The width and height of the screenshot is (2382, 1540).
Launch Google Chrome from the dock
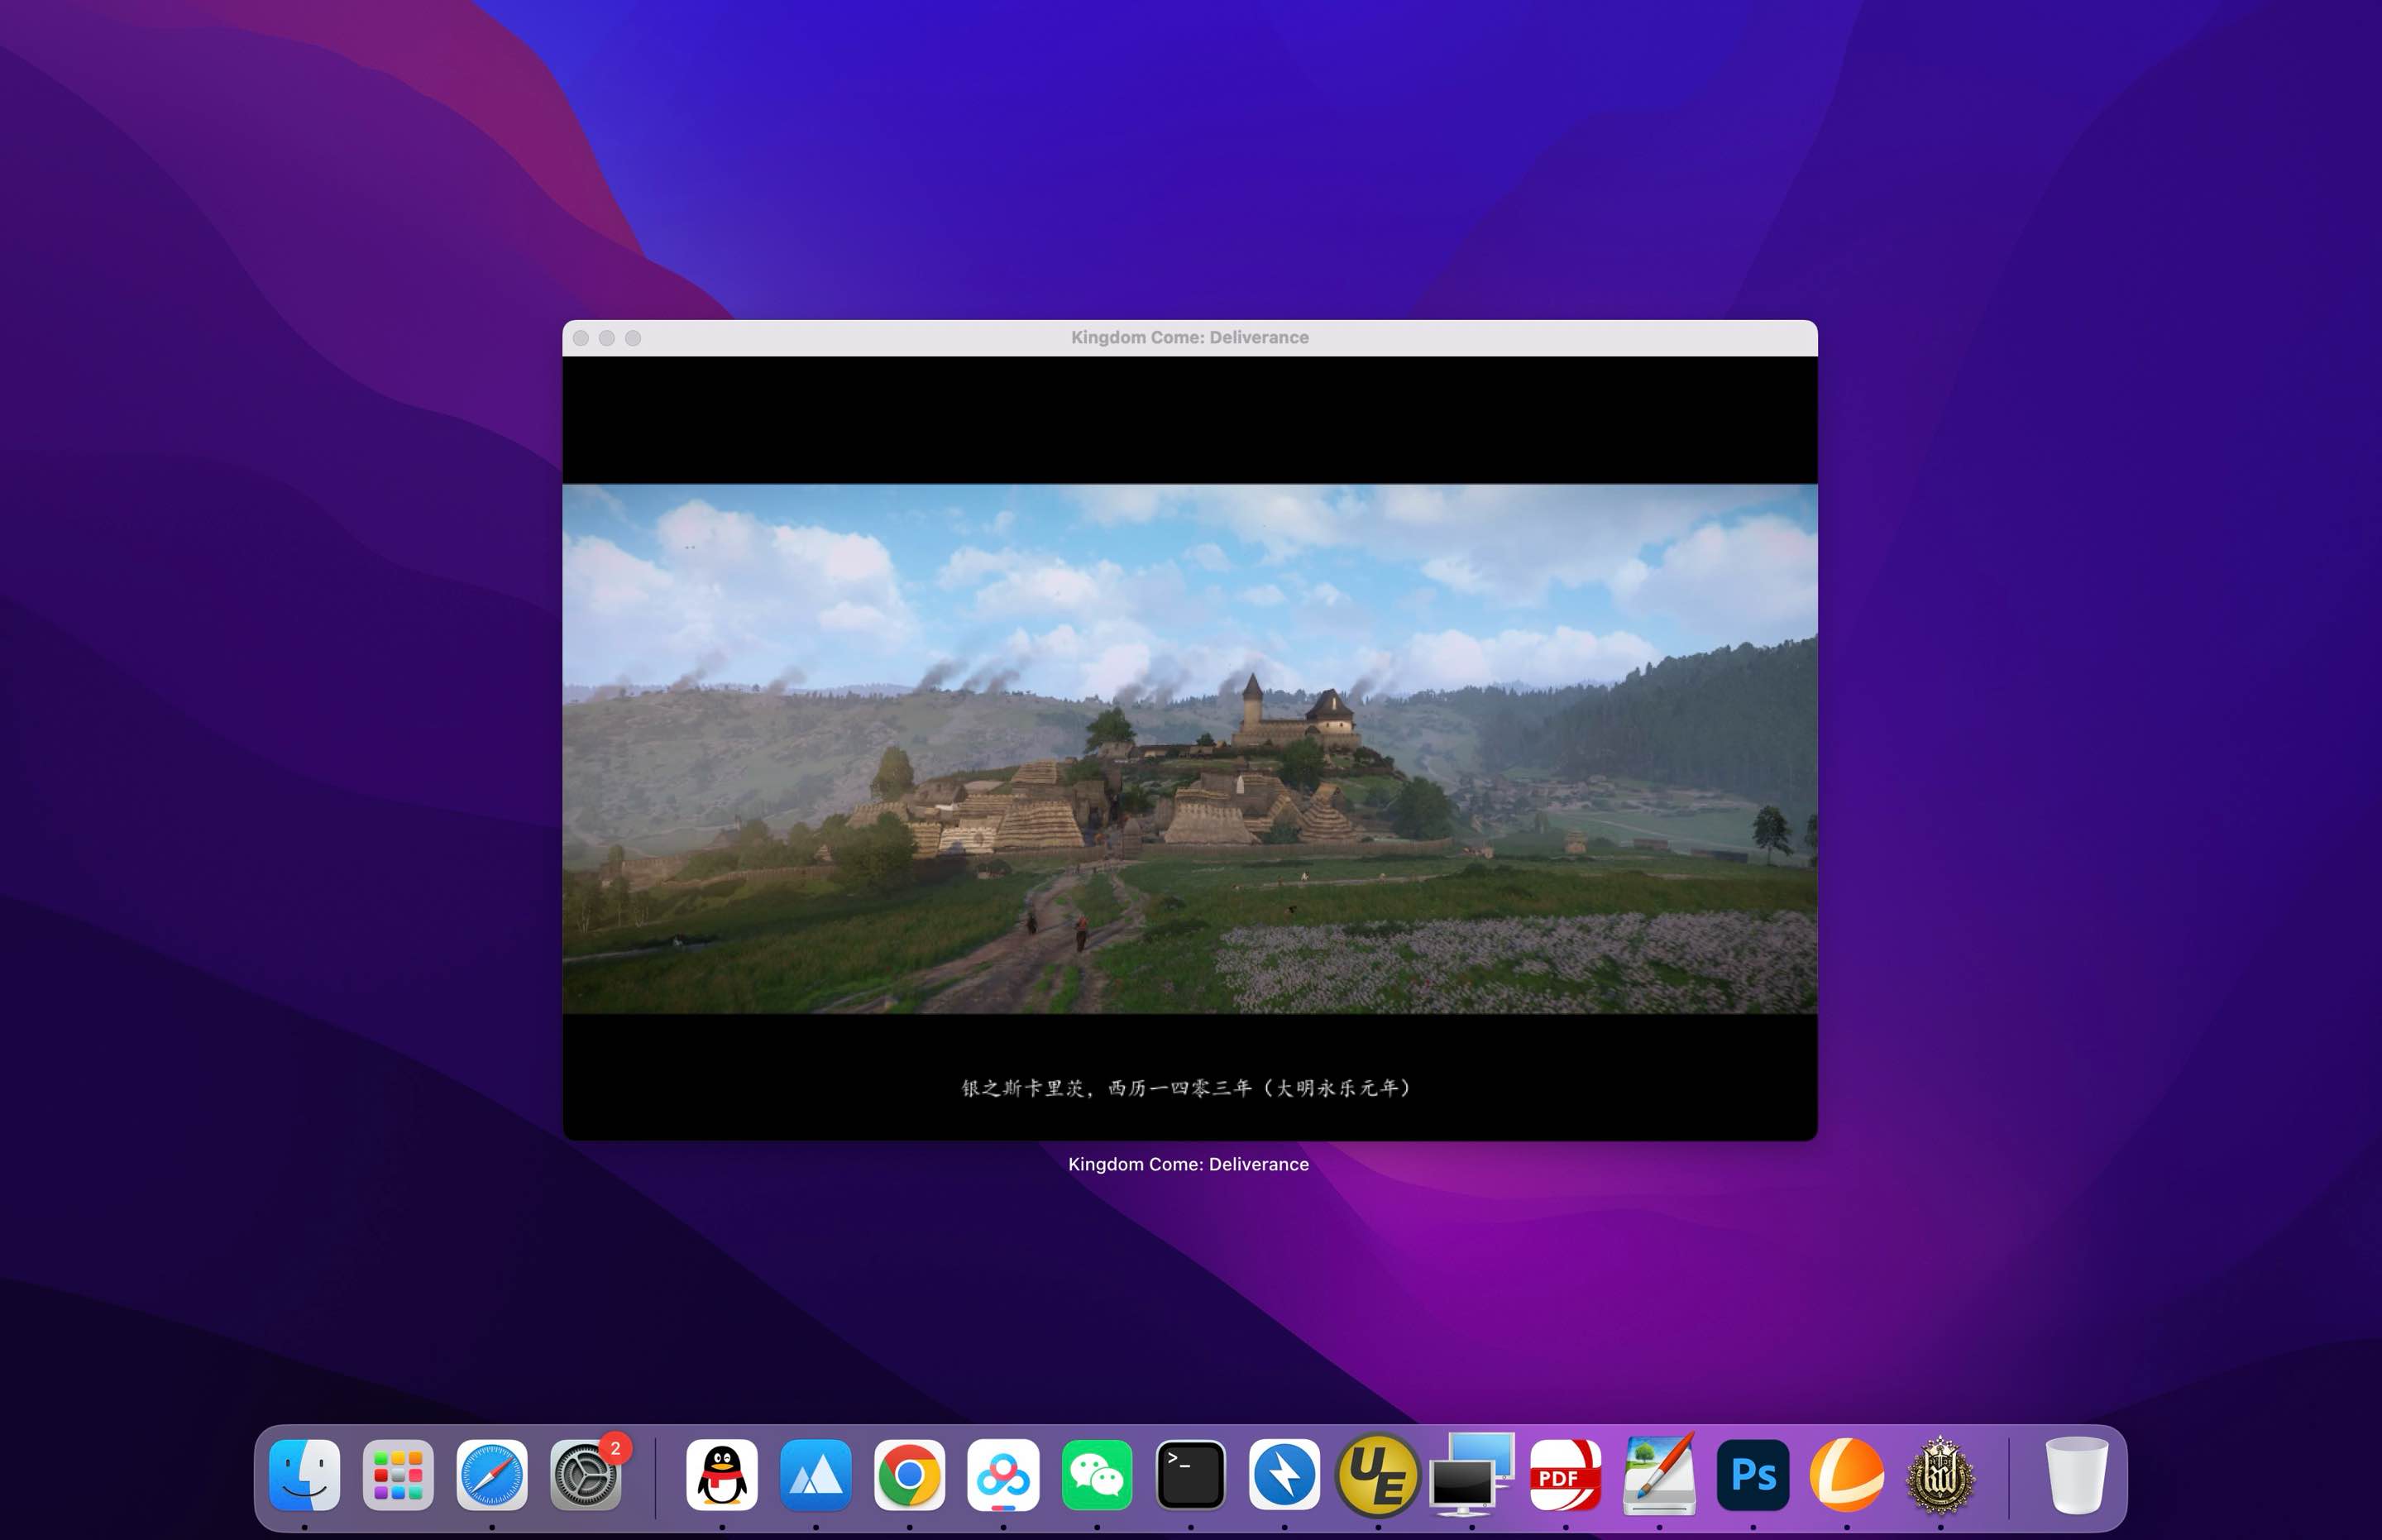pyautogui.click(x=909, y=1474)
